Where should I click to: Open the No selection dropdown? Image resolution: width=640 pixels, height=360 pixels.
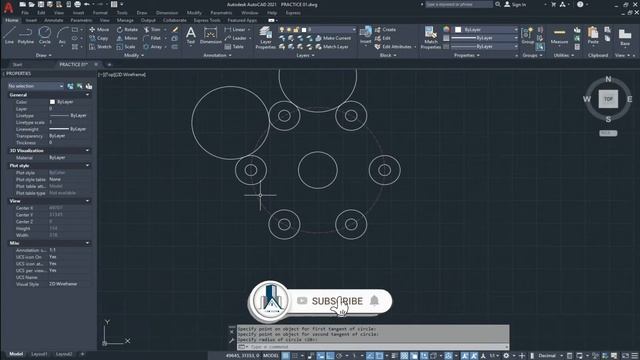[36, 86]
